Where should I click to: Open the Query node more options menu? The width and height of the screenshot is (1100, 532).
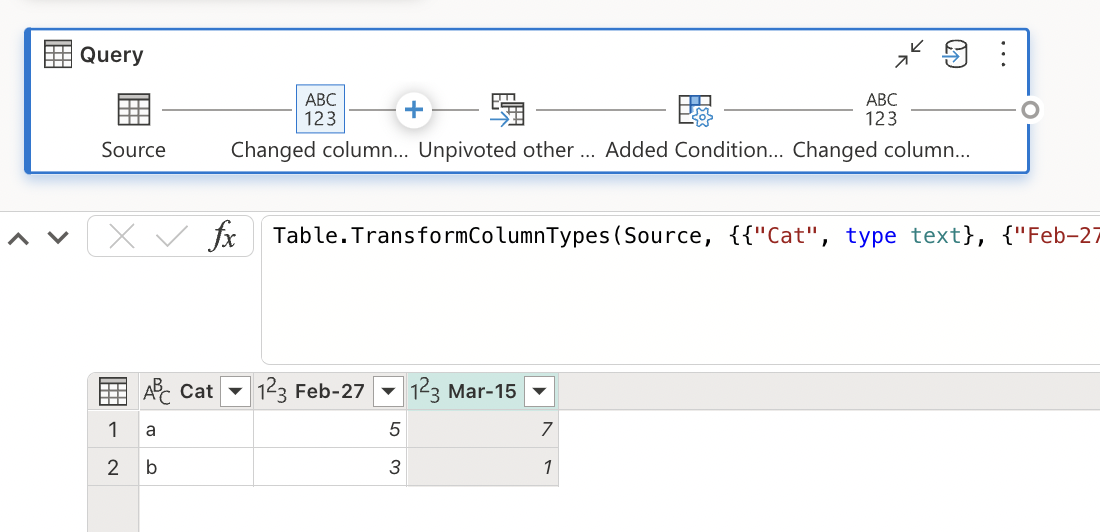[x=1003, y=54]
